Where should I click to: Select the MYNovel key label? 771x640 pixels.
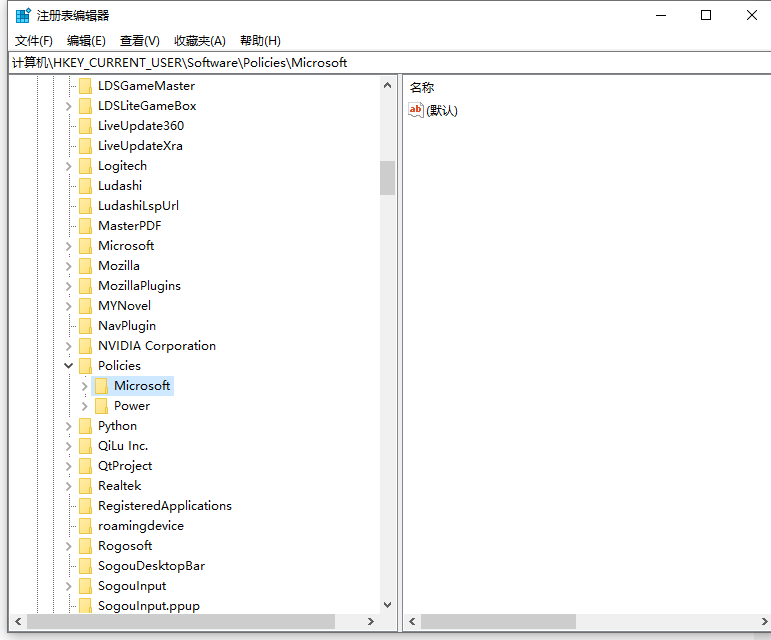pos(124,306)
